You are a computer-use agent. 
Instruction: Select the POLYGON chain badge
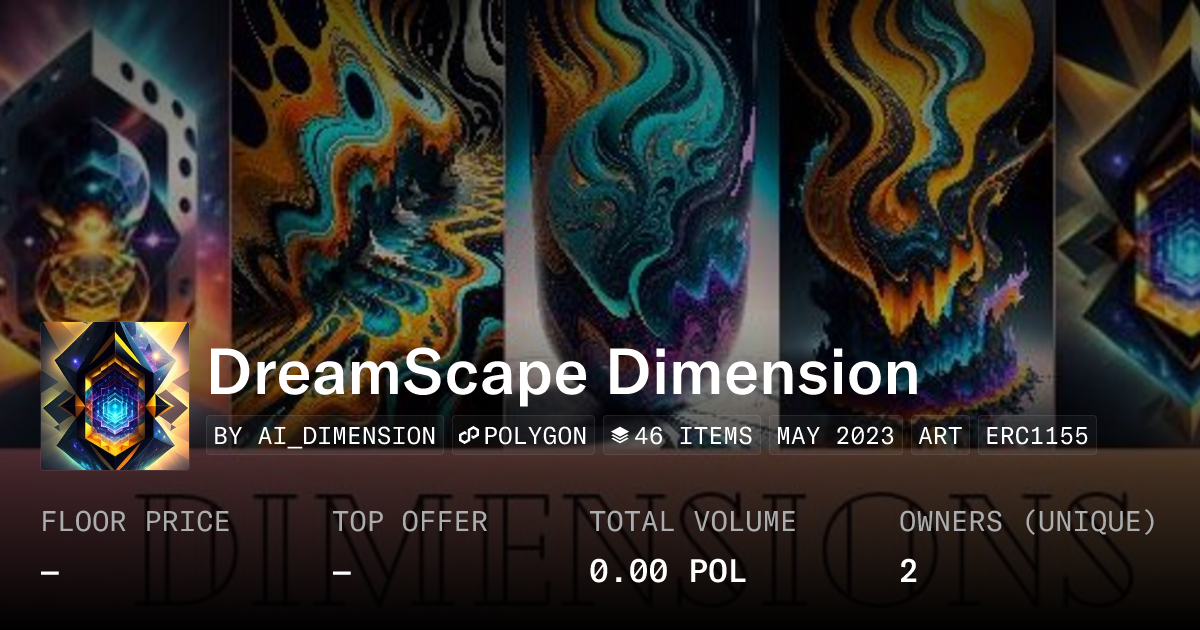coord(523,436)
